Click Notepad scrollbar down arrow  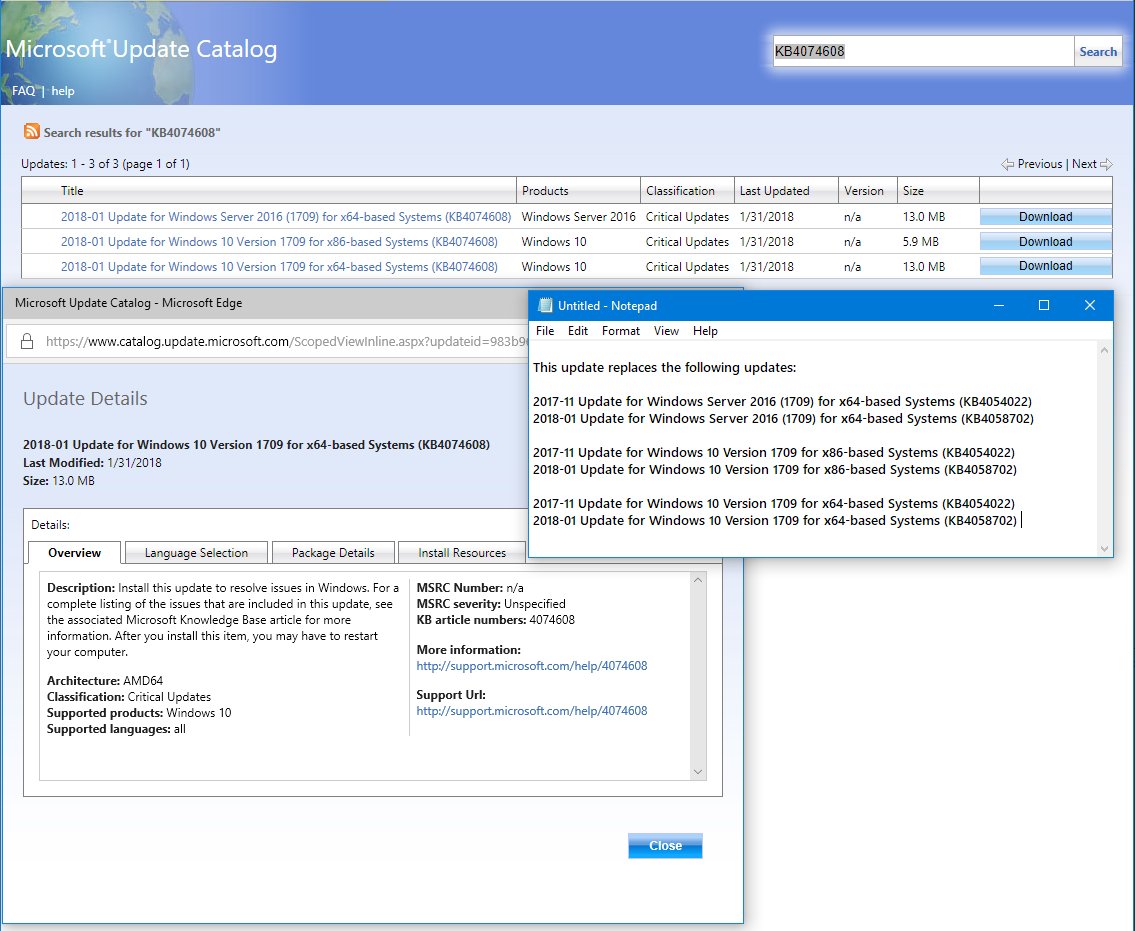1104,548
